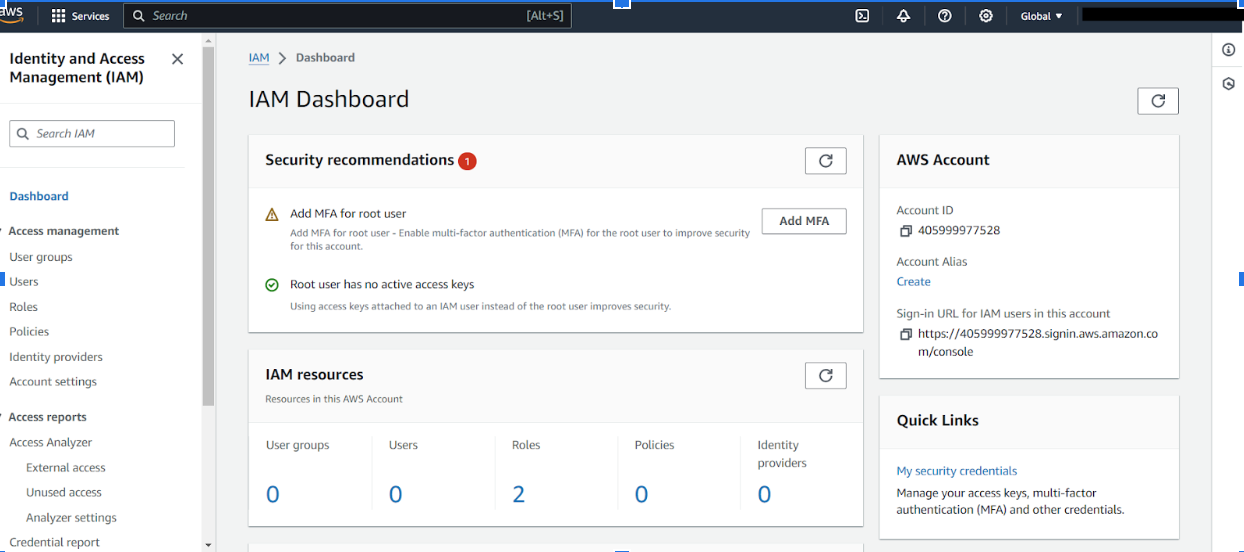Collapse the Access management section

pyautogui.click(x=4, y=231)
